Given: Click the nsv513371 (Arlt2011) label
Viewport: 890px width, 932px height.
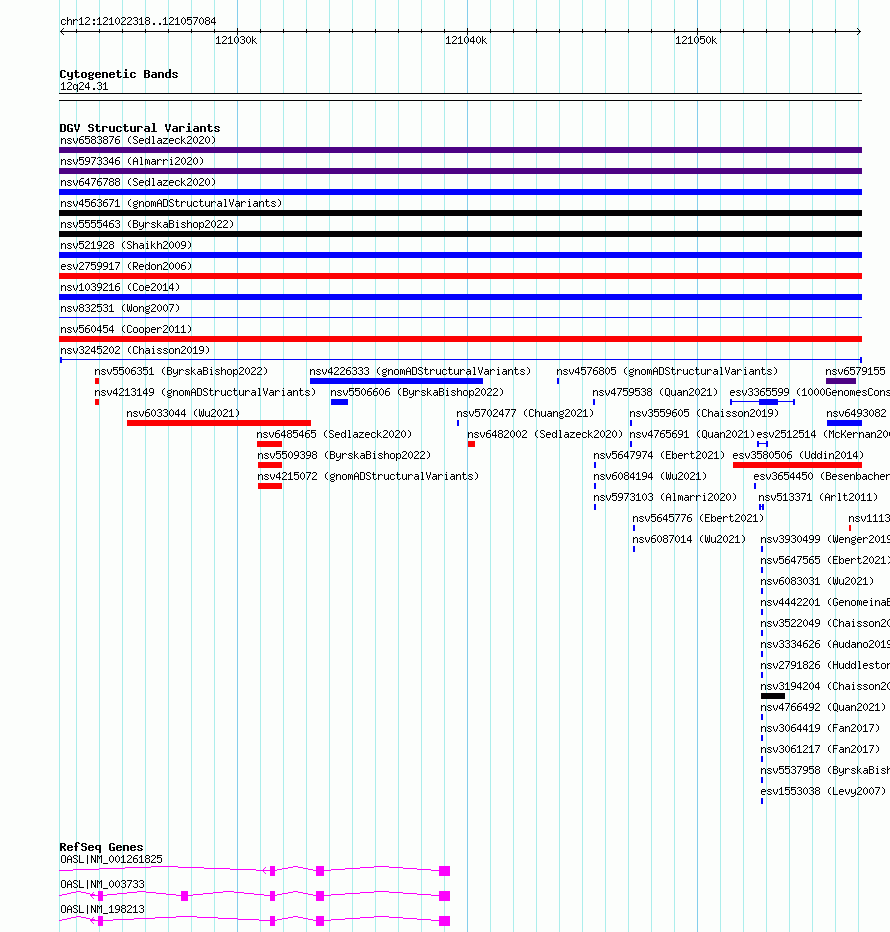Looking at the screenshot, I should click(x=818, y=498).
